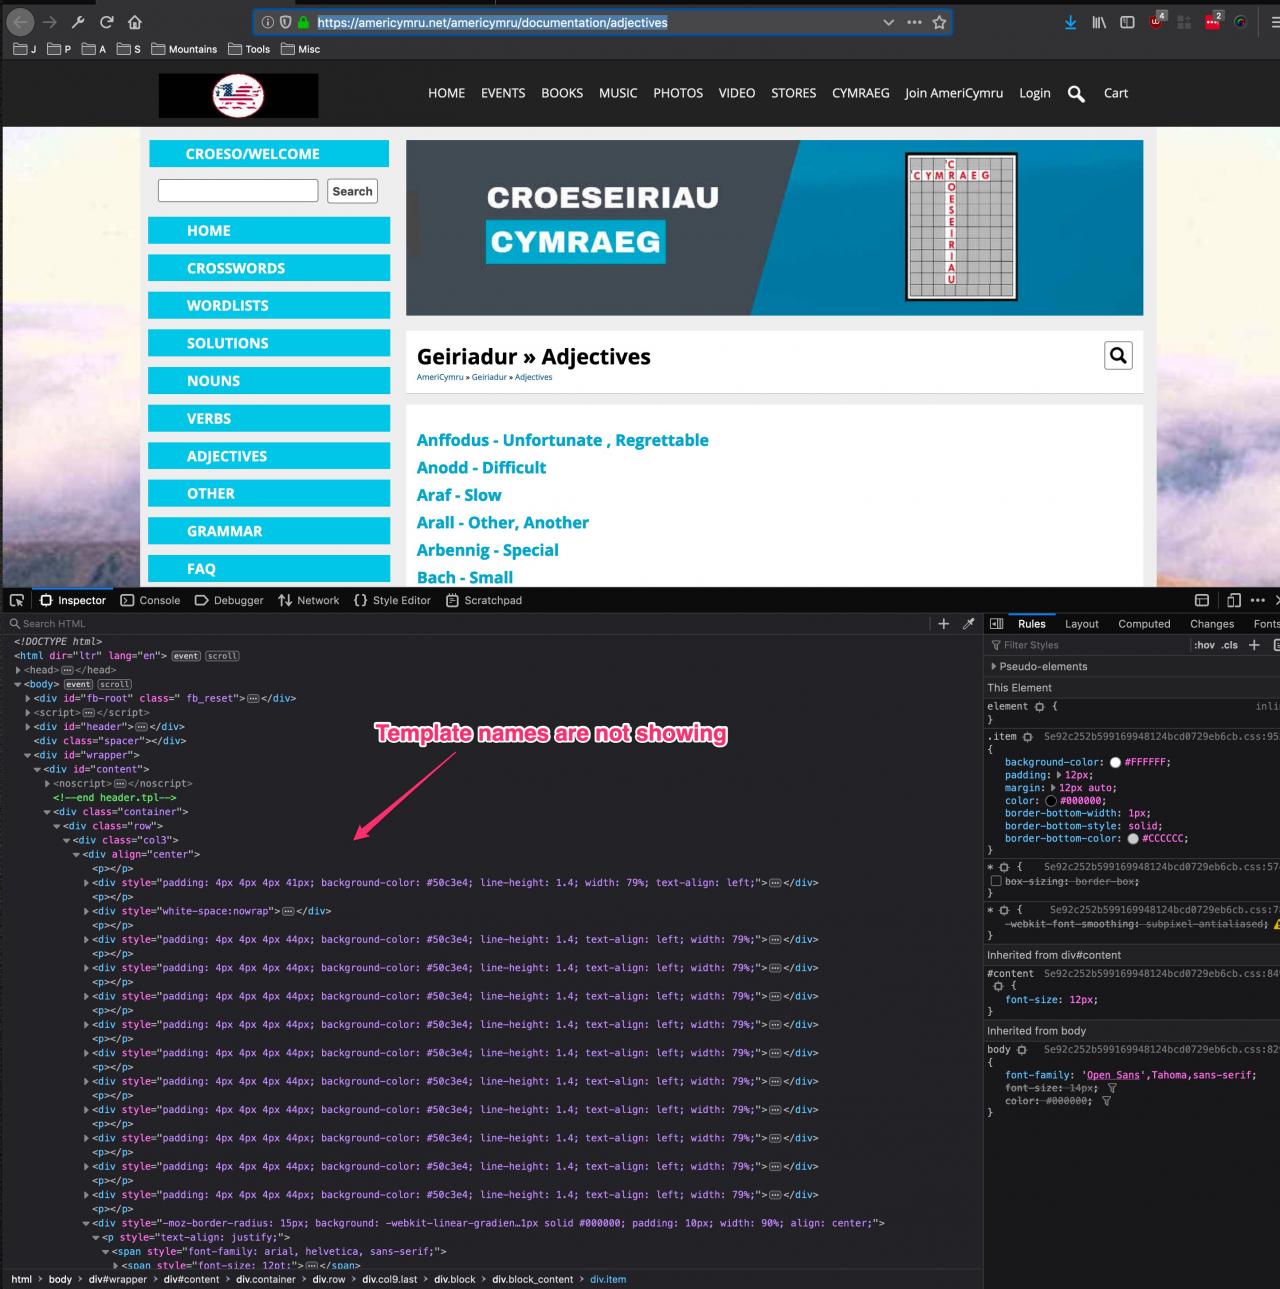Toggle the .cls classes panel
Viewport: 1280px width, 1289px height.
tap(1229, 645)
